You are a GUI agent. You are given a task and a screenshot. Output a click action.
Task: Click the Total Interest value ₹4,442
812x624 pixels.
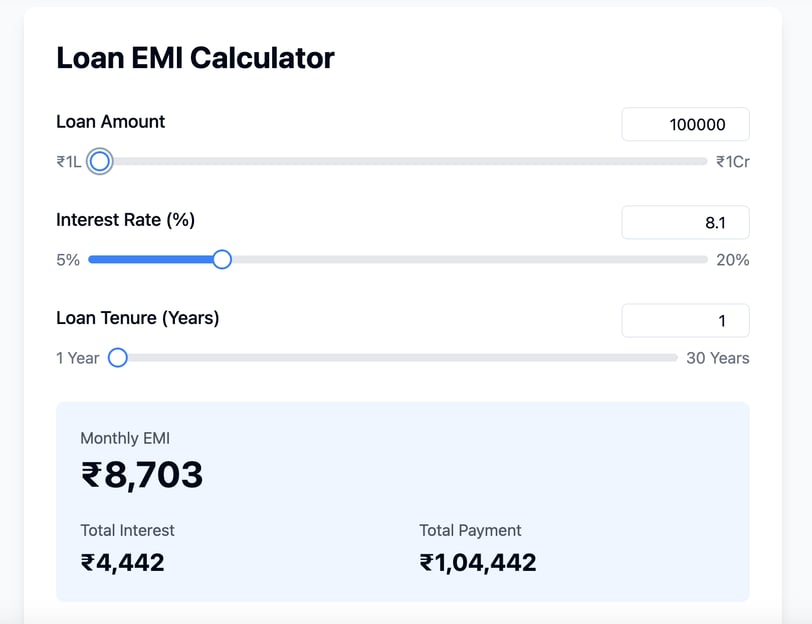coord(122,562)
